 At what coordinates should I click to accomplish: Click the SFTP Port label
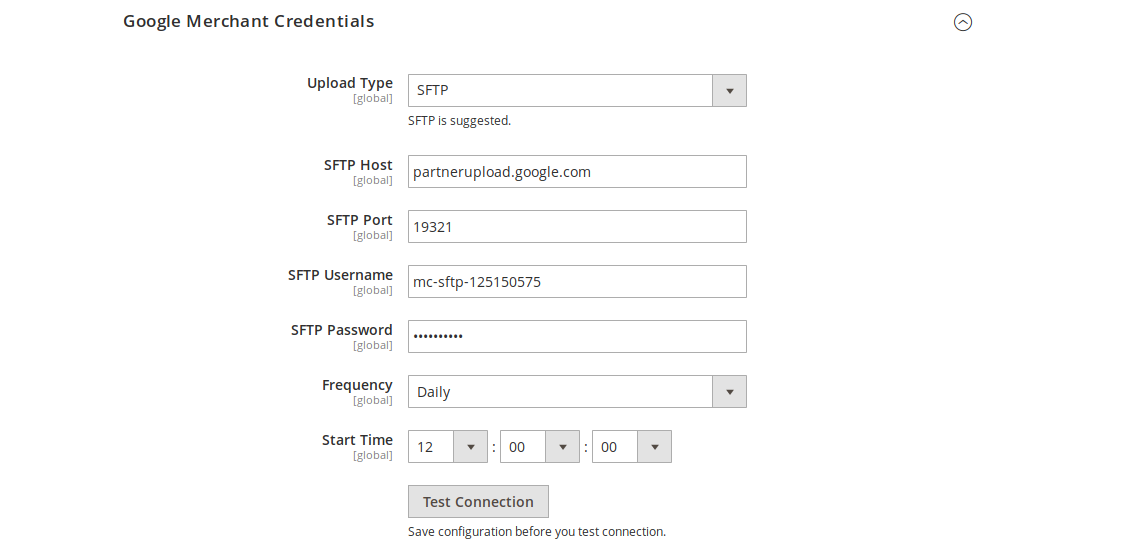pyautogui.click(x=360, y=220)
